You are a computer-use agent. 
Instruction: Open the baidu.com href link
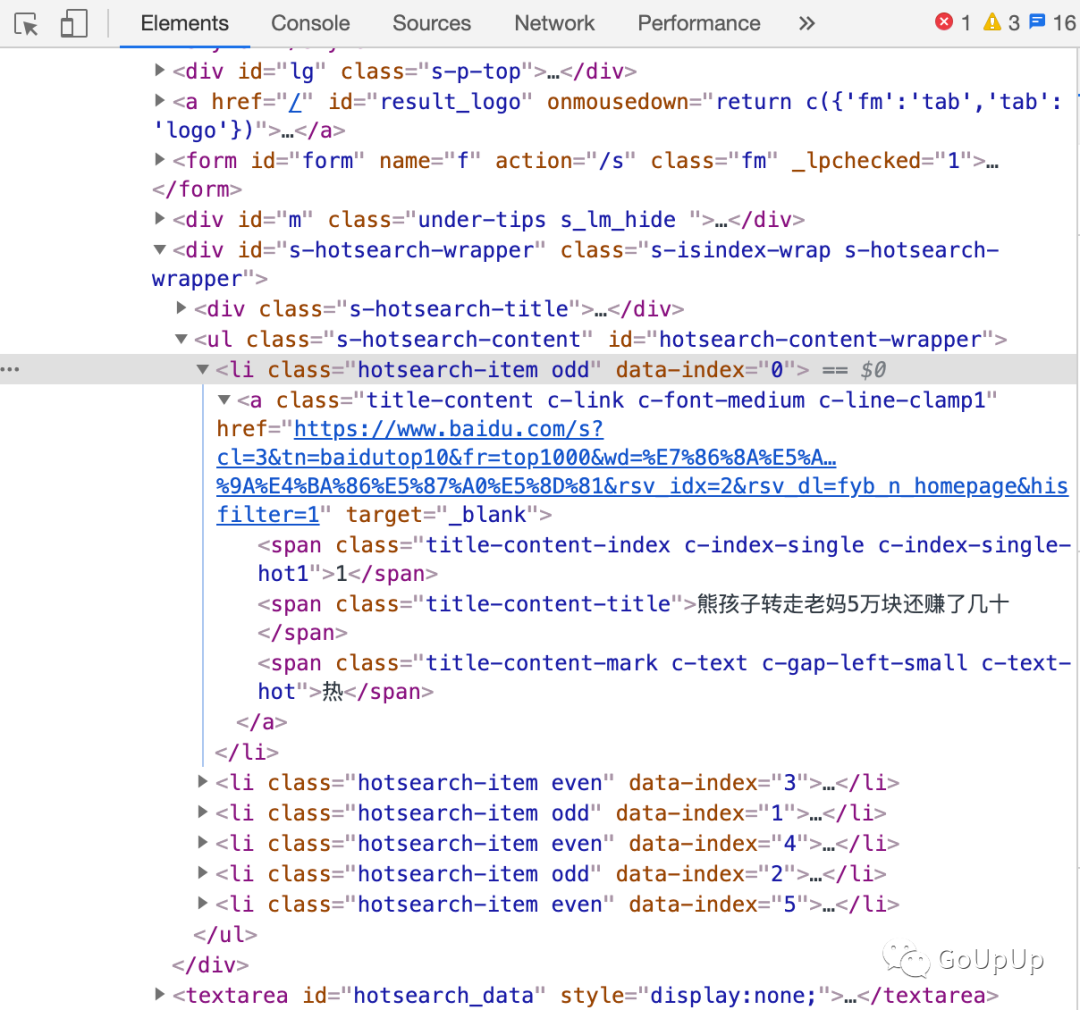tap(448, 430)
